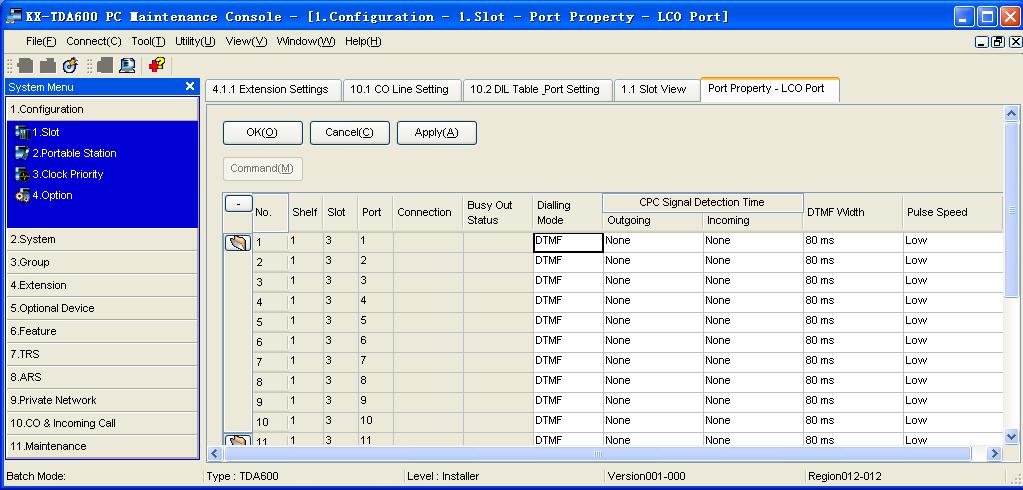Switch to 4.1.1 Extension Settings tab
This screenshot has width=1023, height=490.
tap(273, 90)
